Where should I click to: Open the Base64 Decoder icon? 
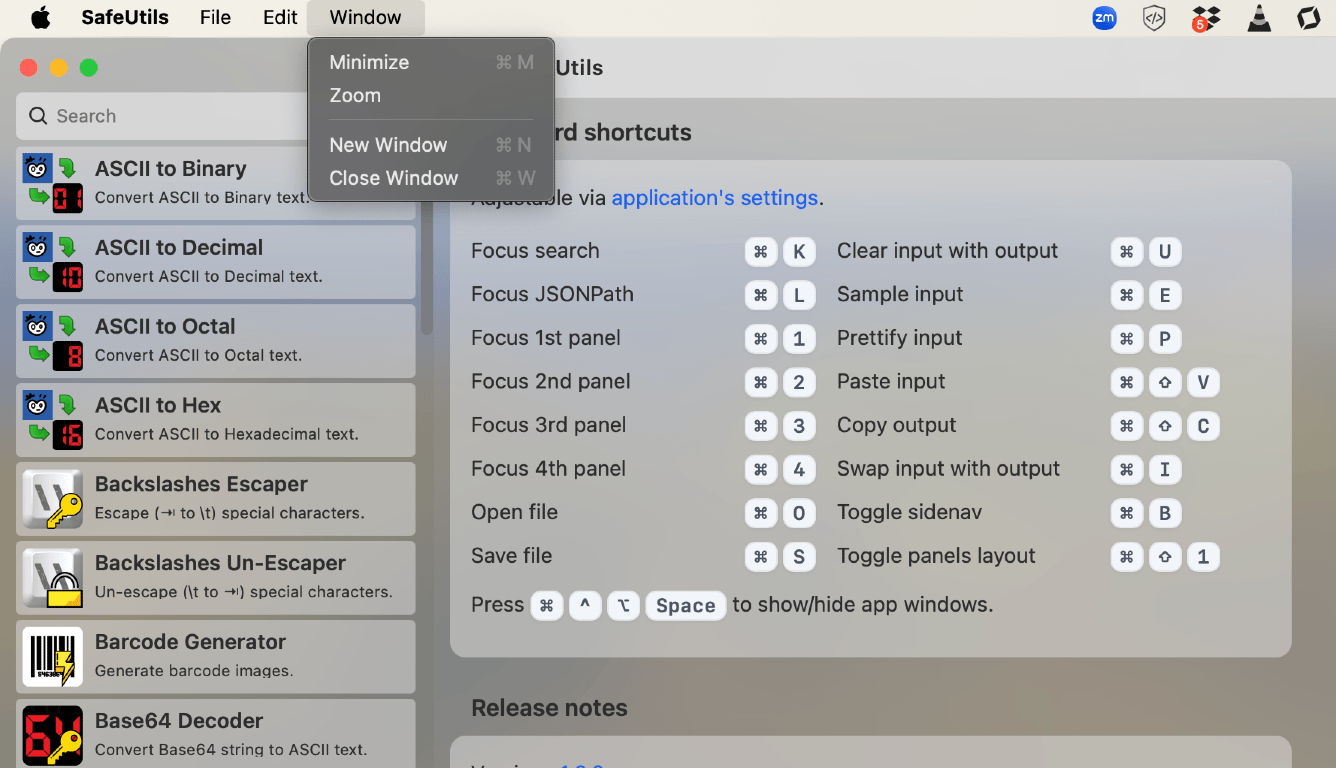click(x=53, y=736)
